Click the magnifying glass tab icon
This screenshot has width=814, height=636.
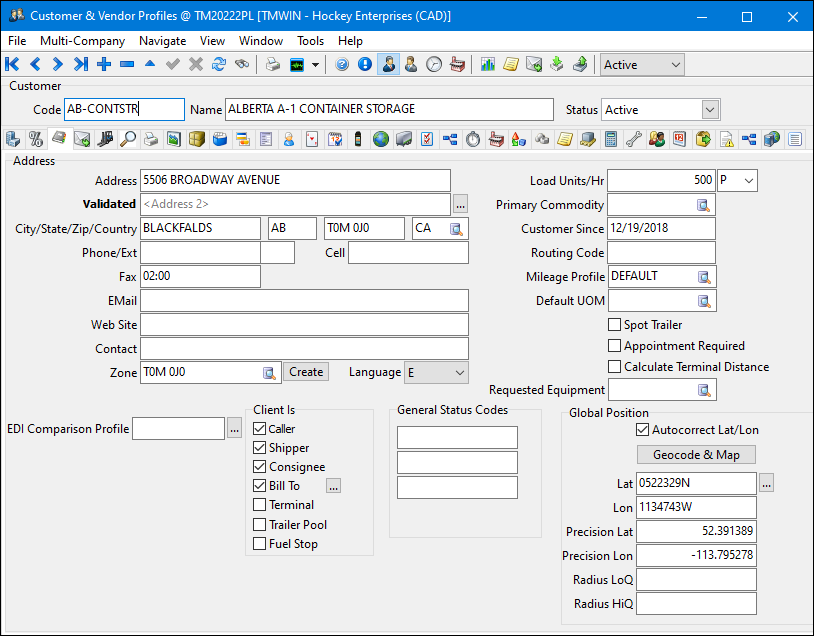pyautogui.click(x=128, y=139)
